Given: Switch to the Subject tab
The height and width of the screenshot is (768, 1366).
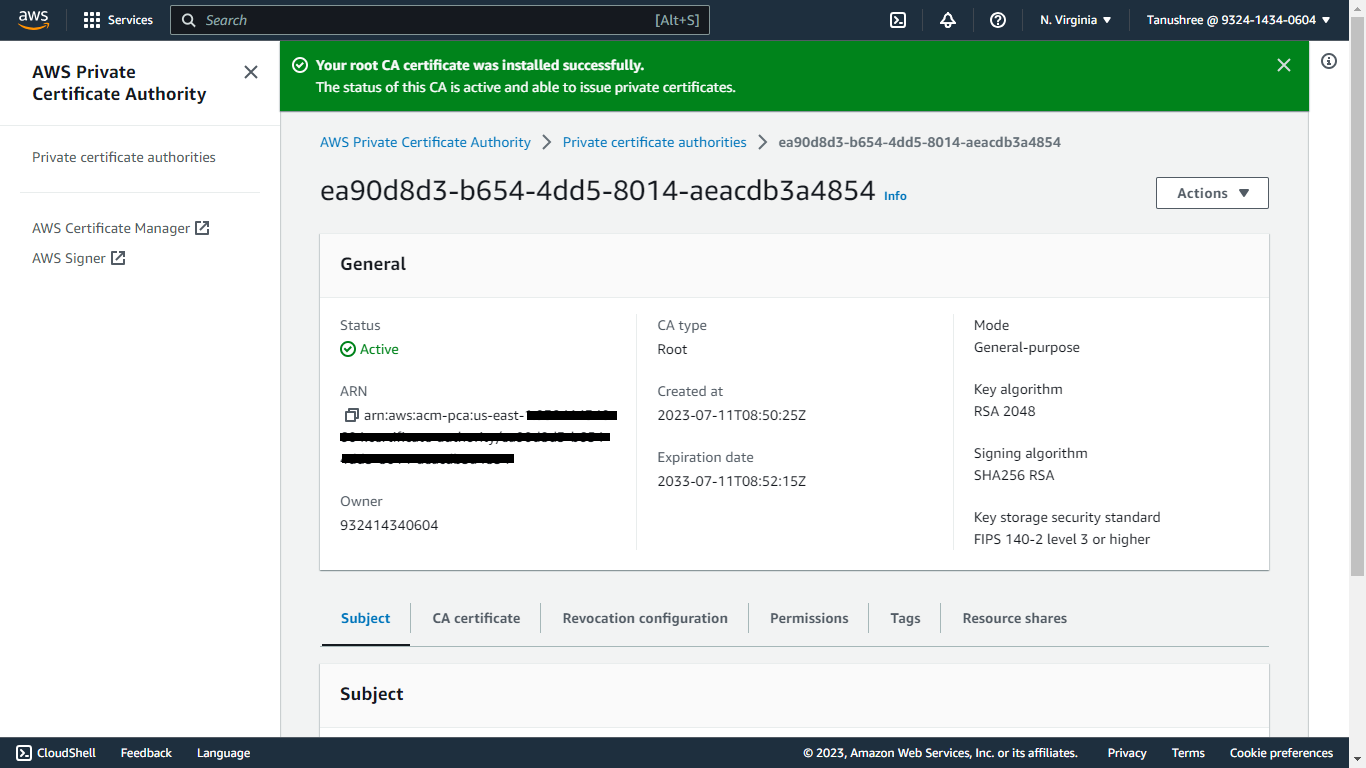Looking at the screenshot, I should 365,618.
